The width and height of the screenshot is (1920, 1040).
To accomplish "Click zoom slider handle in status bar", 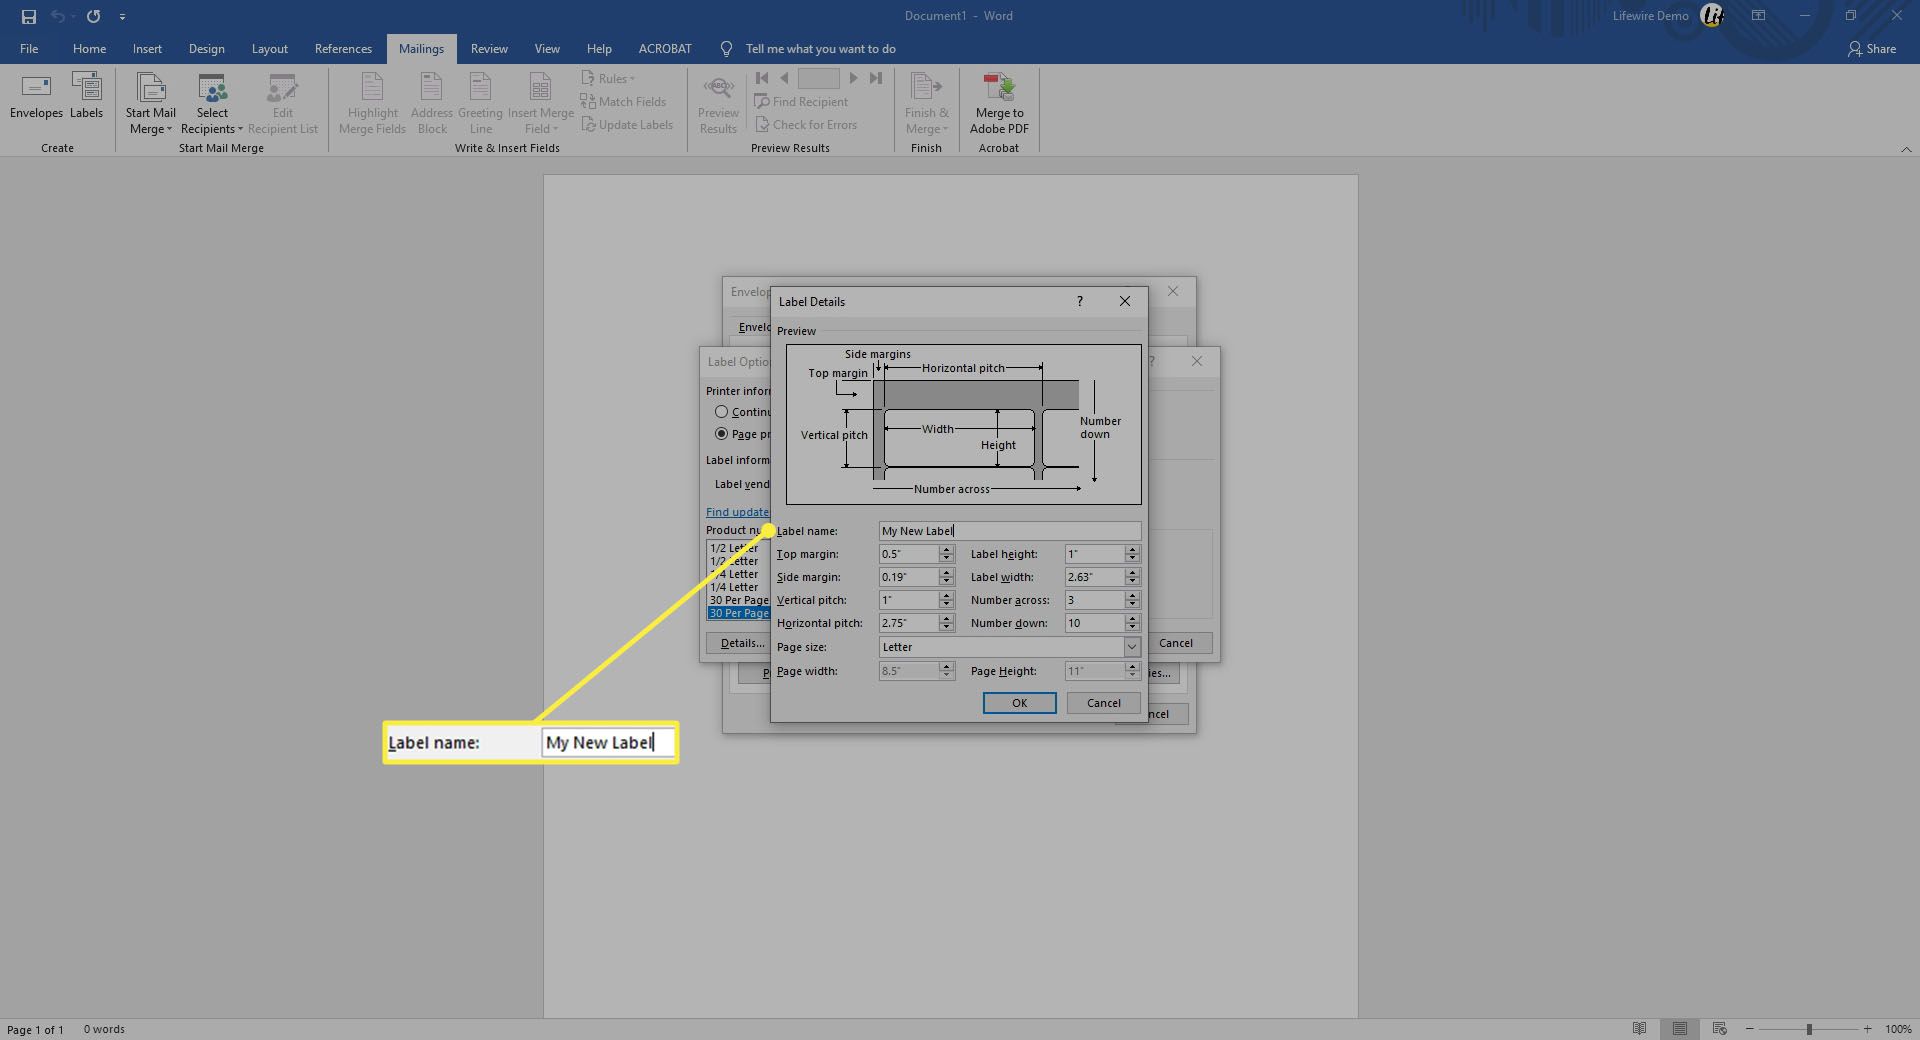I will (1808, 1029).
